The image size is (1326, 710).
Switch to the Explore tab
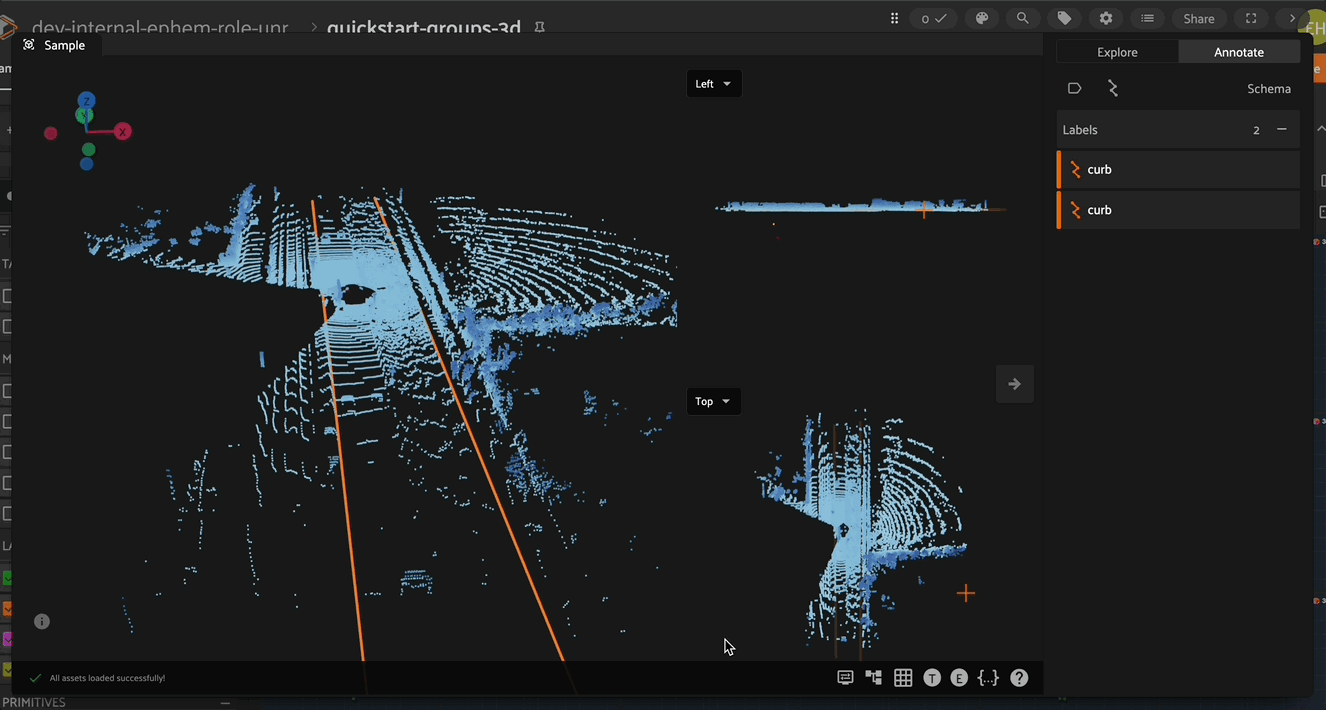[x=1117, y=52]
